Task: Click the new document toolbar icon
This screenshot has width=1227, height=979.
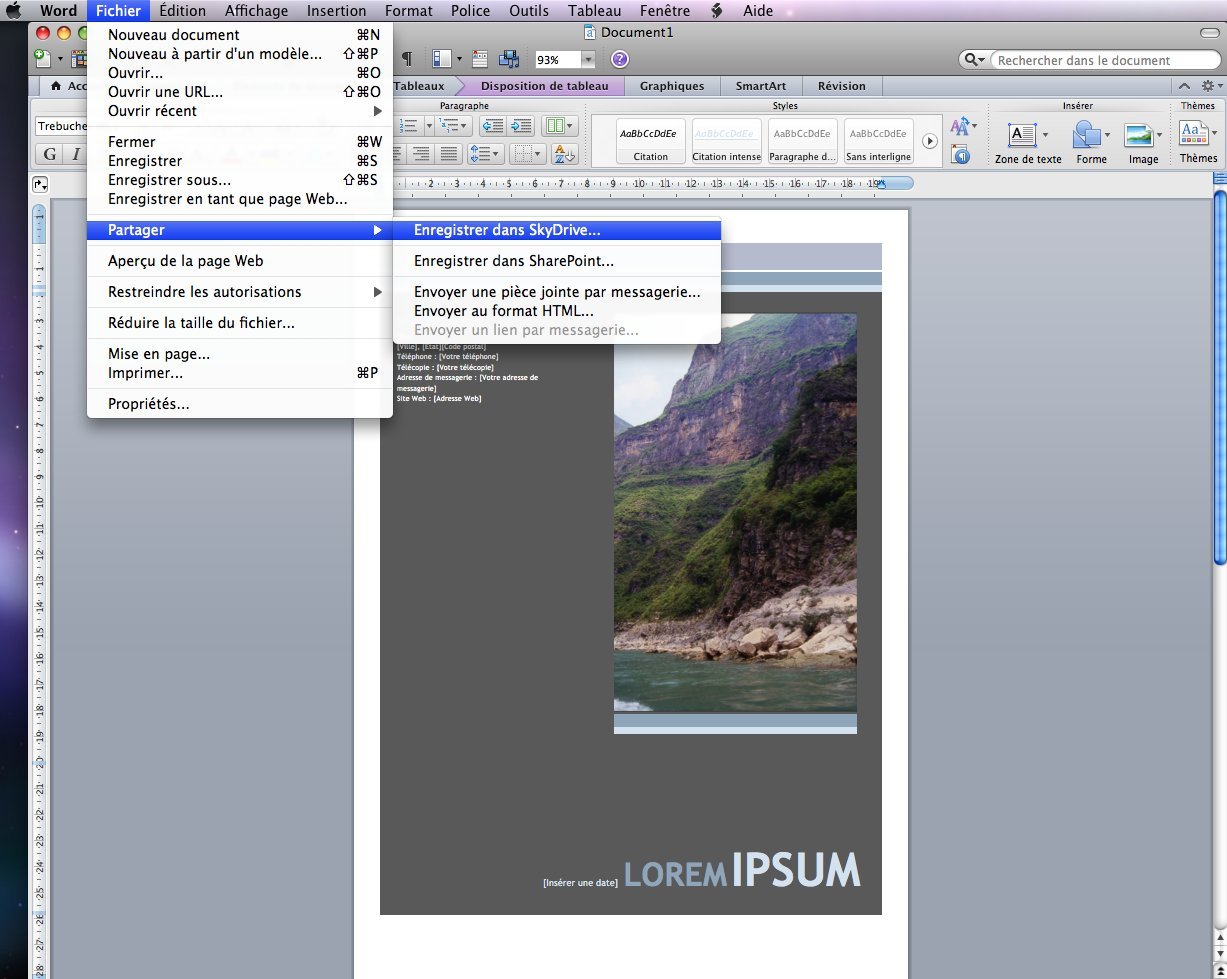Action: pyautogui.click(x=43, y=59)
